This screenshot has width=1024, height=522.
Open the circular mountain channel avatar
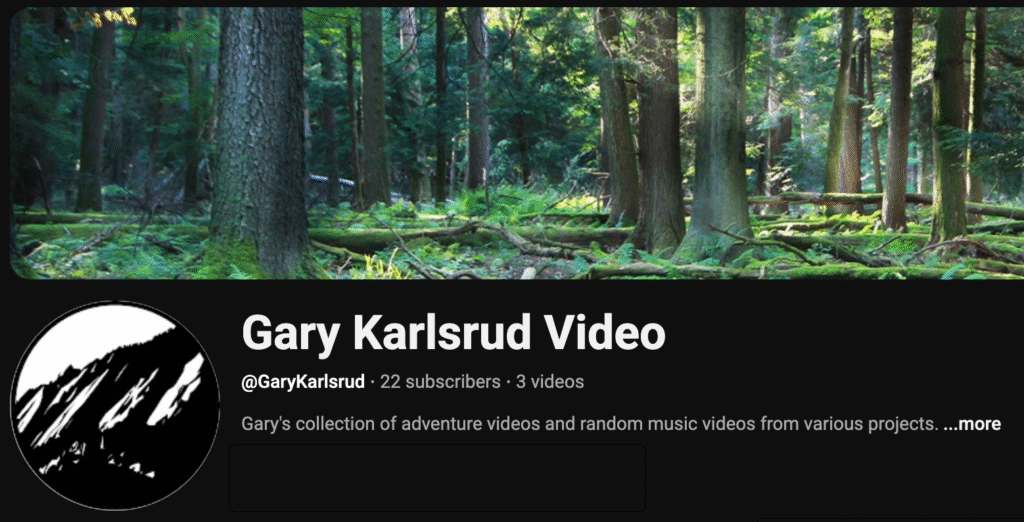[115, 405]
